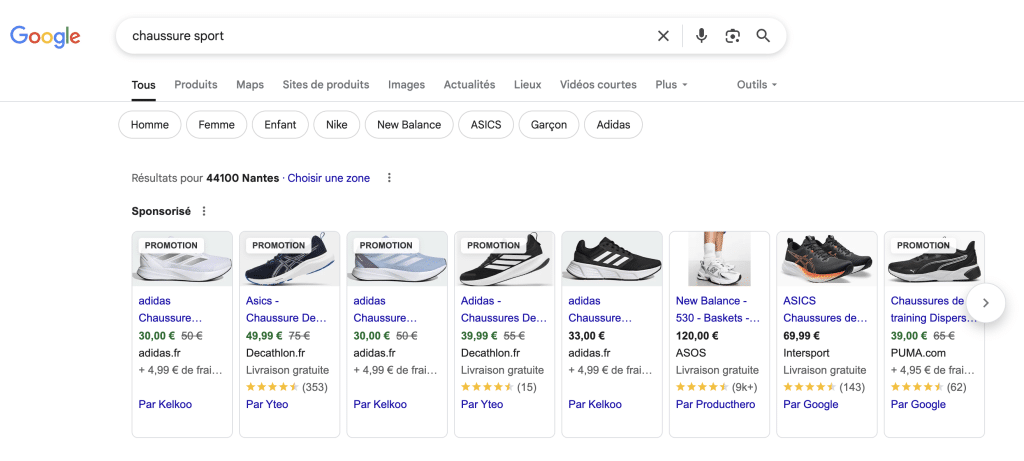Apply the Enfant filter chip
The height and width of the screenshot is (461, 1024).
tap(280, 125)
